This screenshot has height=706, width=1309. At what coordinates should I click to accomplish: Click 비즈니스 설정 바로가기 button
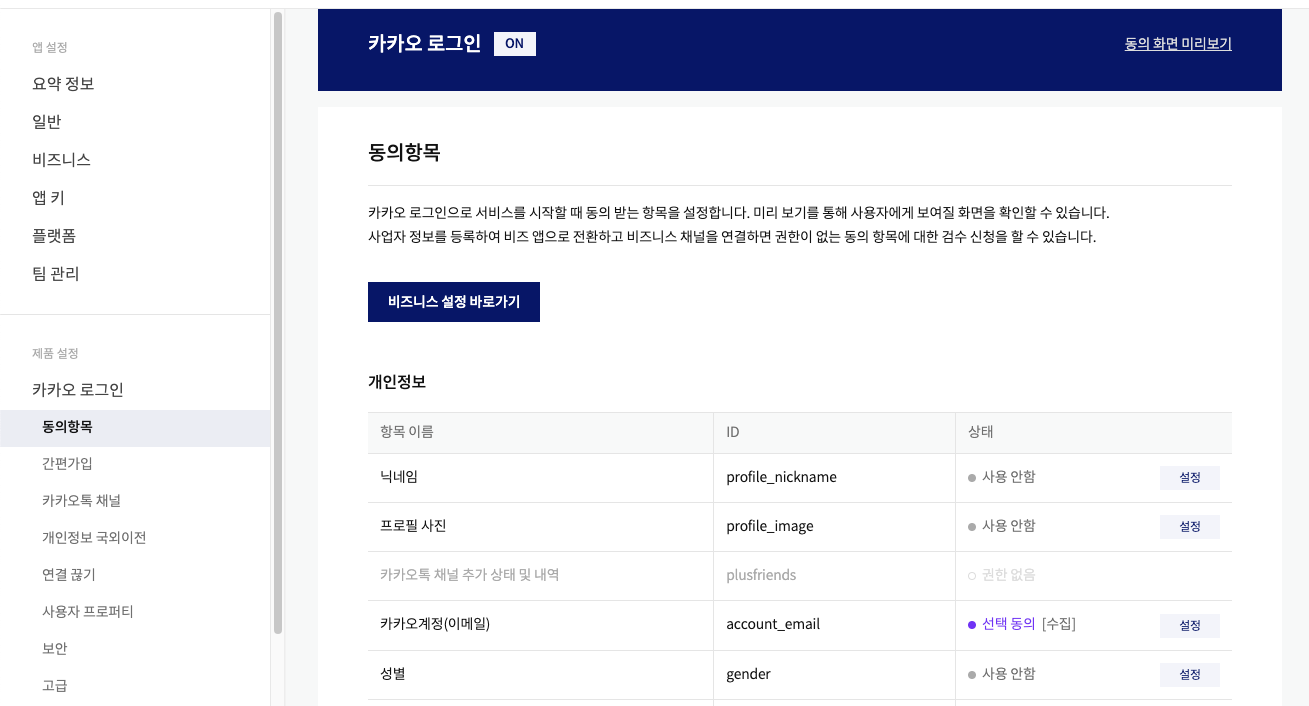(454, 302)
